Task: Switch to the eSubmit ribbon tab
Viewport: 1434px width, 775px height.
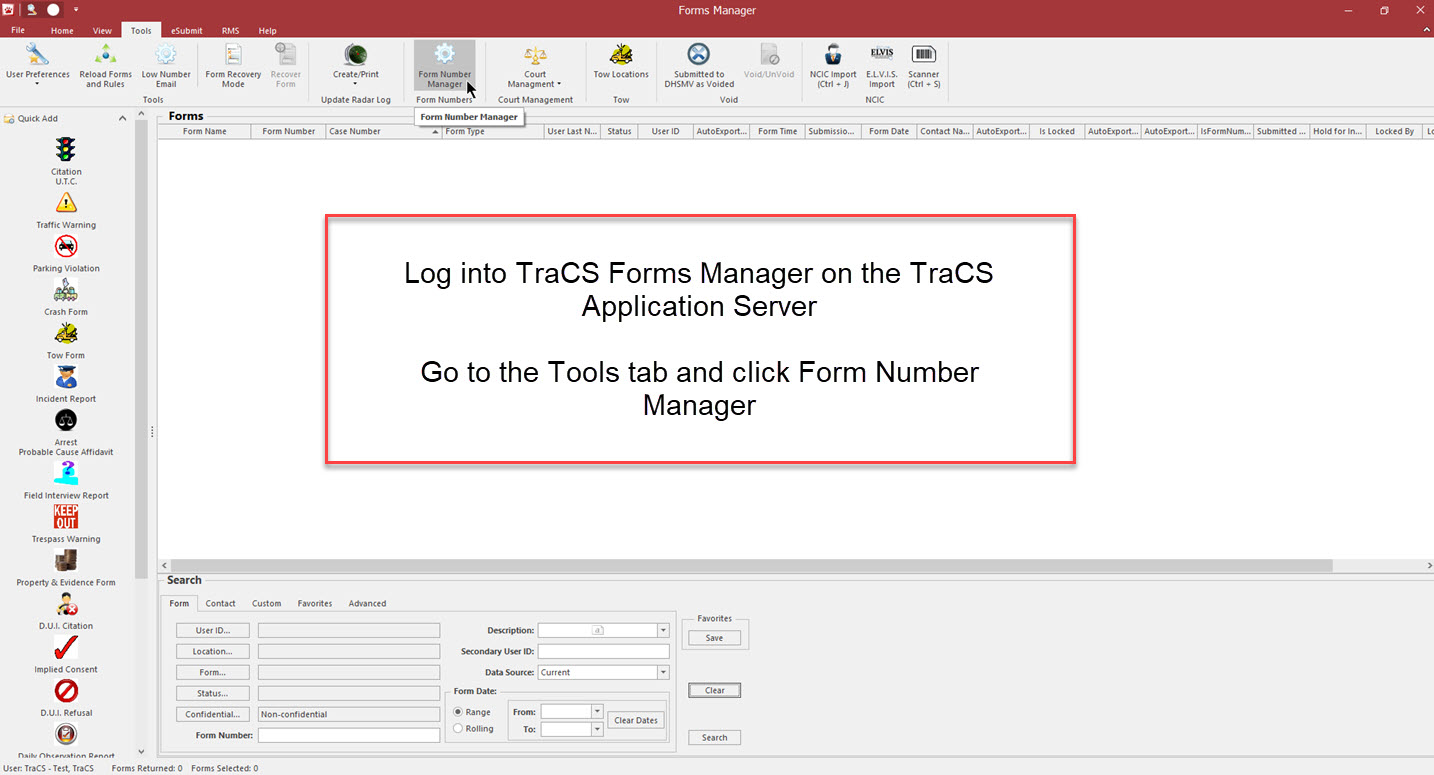Action: coord(186,31)
